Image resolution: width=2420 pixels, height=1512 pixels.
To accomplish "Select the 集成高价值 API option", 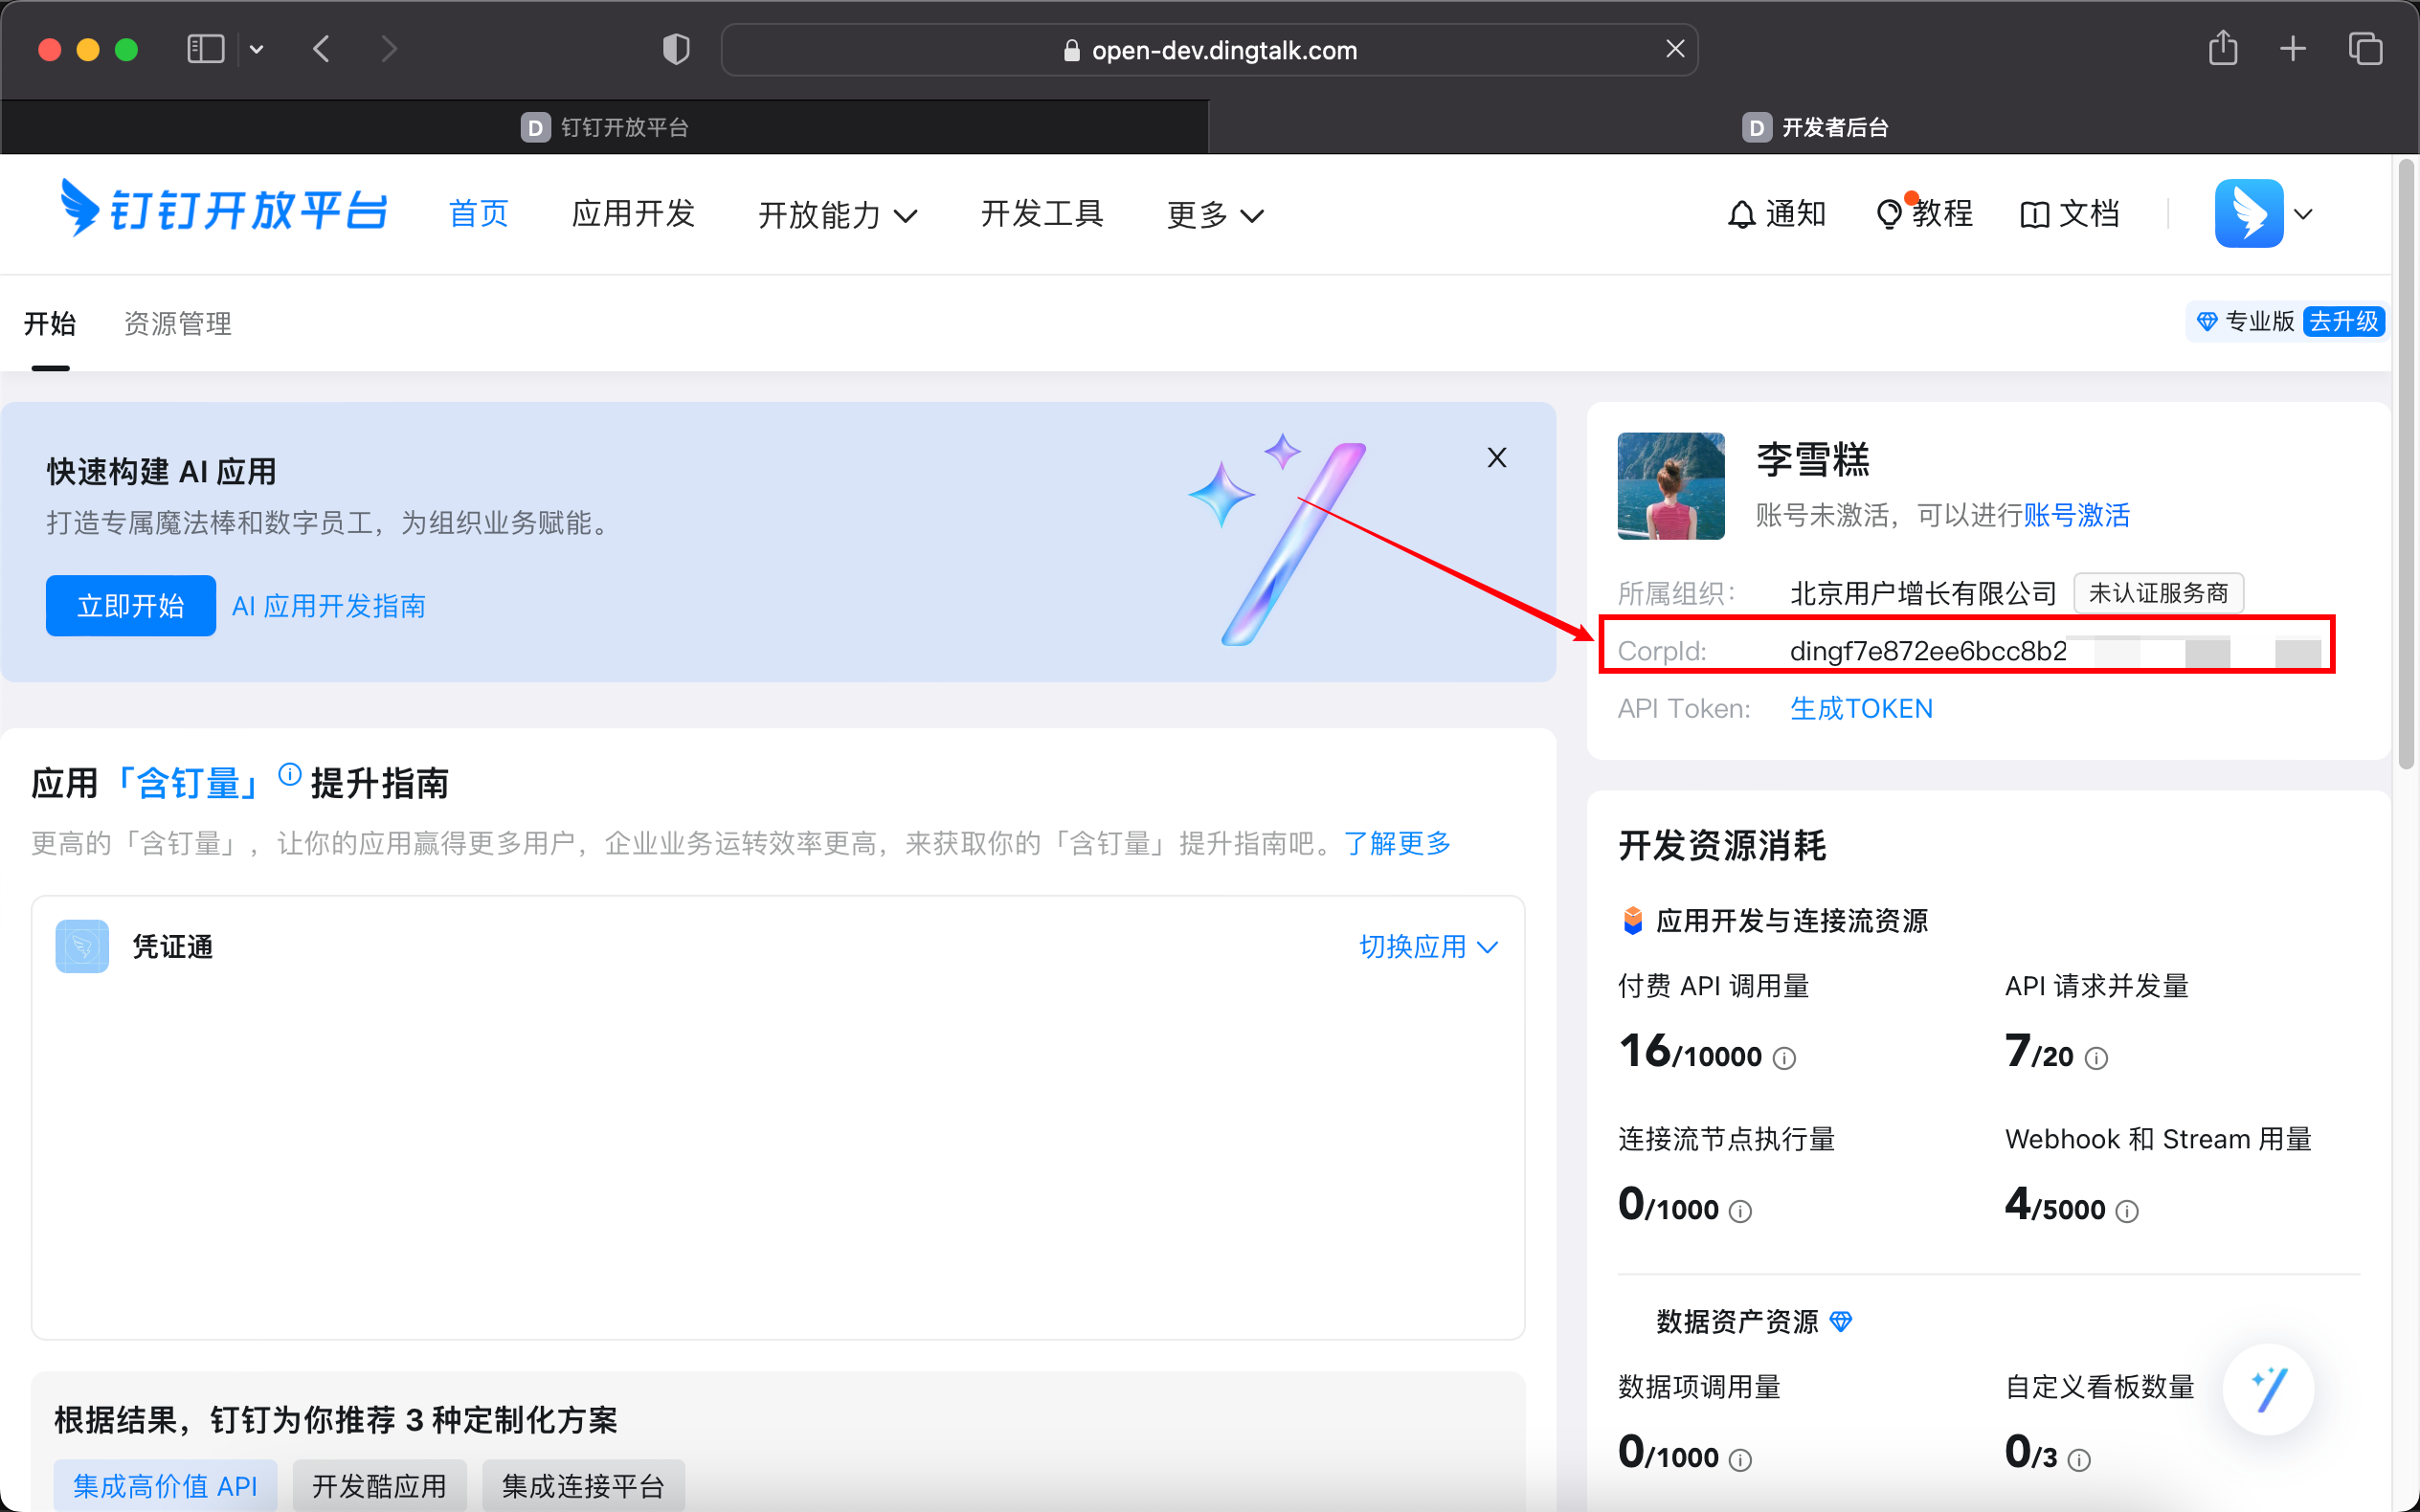I will point(165,1486).
